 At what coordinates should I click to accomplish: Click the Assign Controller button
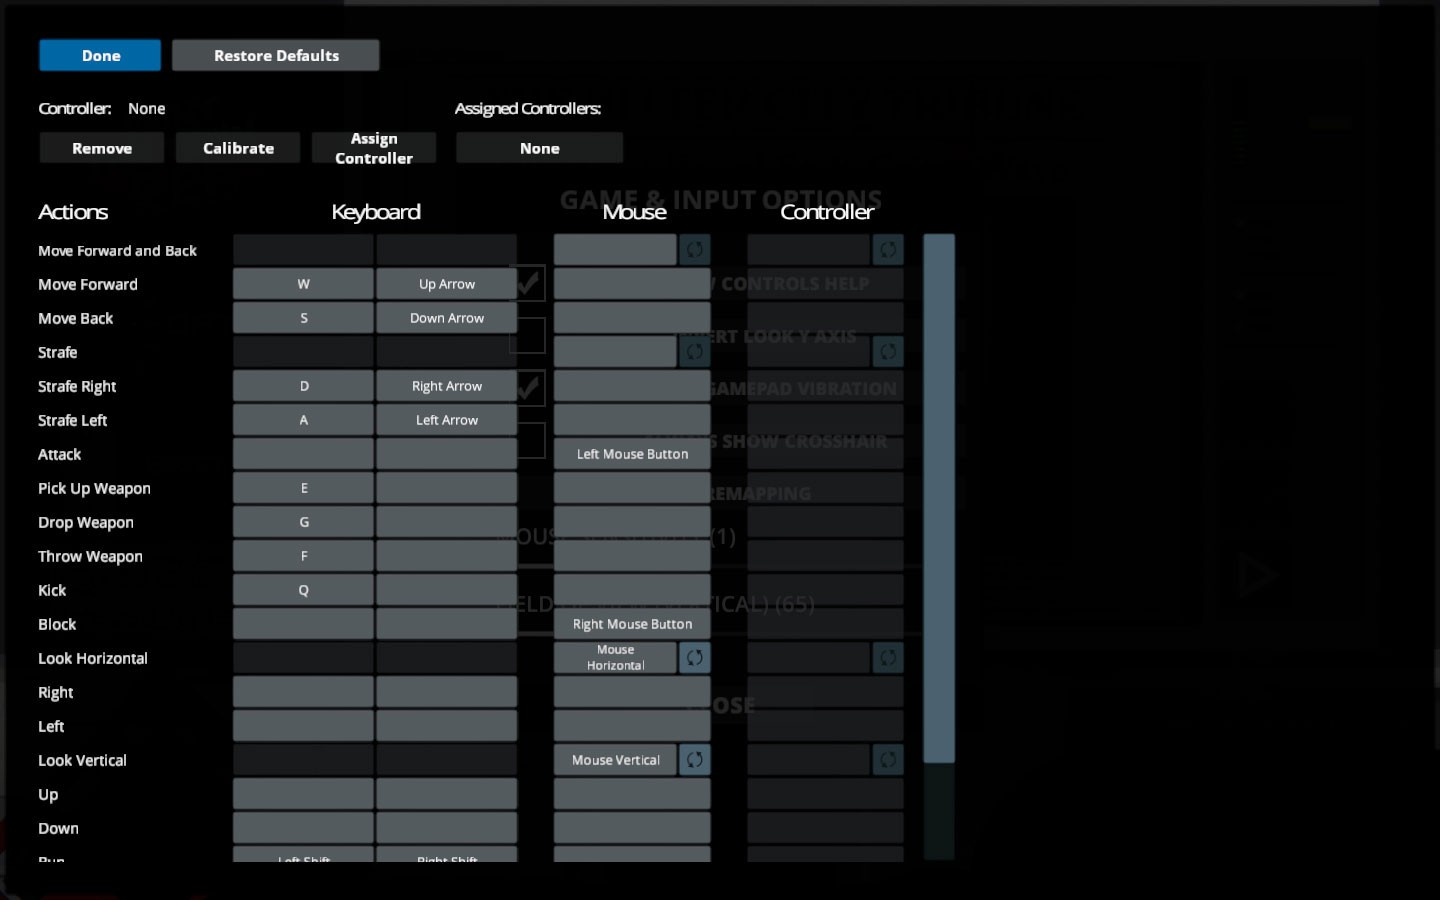374,148
